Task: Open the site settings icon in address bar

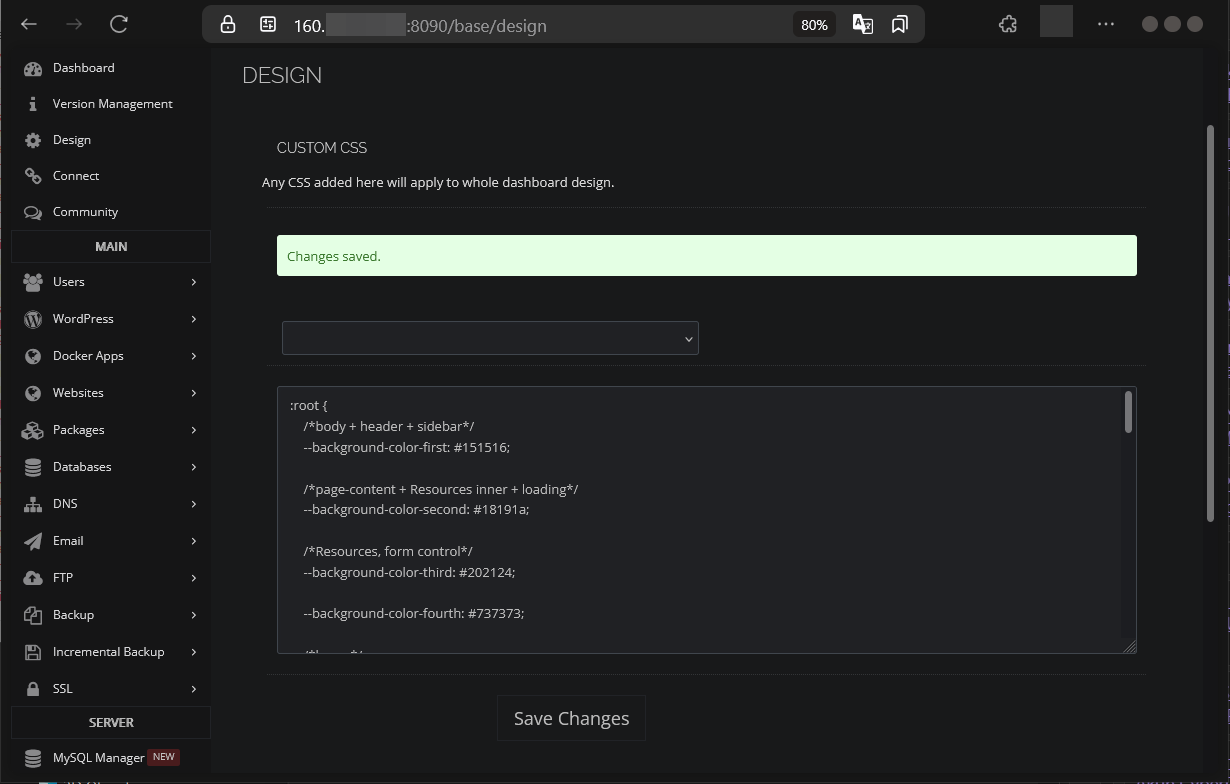Action: [x=267, y=24]
